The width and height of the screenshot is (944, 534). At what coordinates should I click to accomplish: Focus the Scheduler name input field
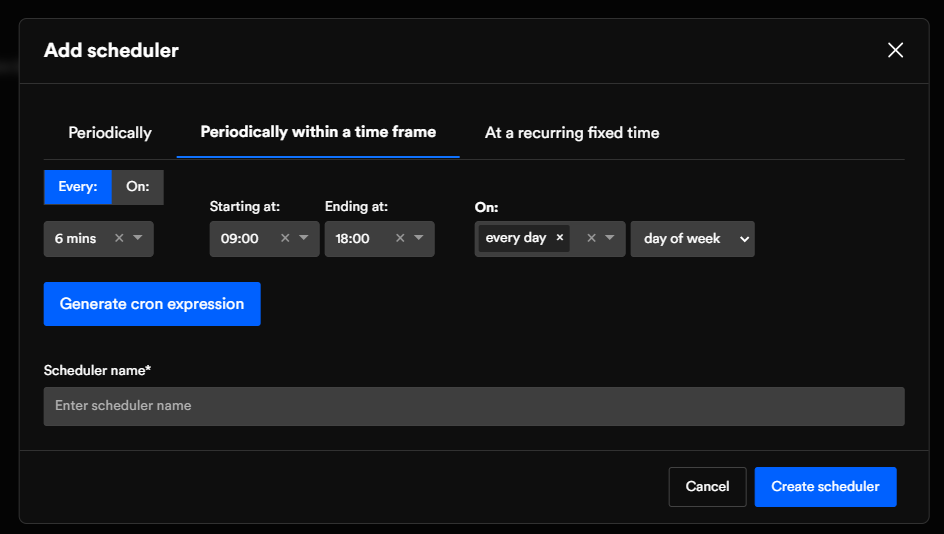(x=474, y=406)
